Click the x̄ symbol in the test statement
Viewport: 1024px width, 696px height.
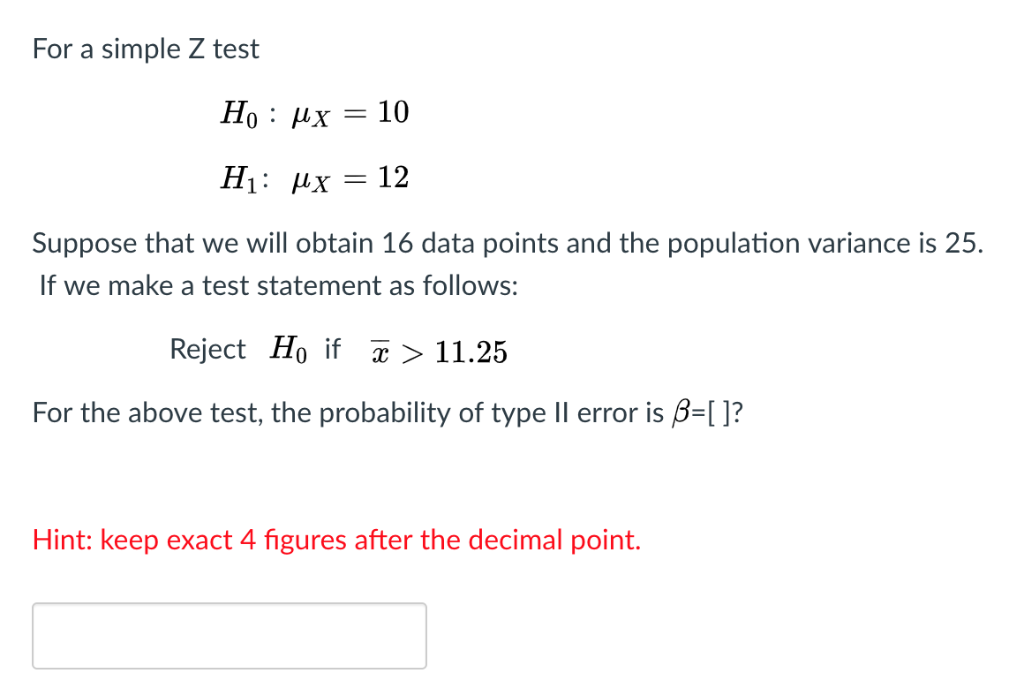(x=380, y=351)
